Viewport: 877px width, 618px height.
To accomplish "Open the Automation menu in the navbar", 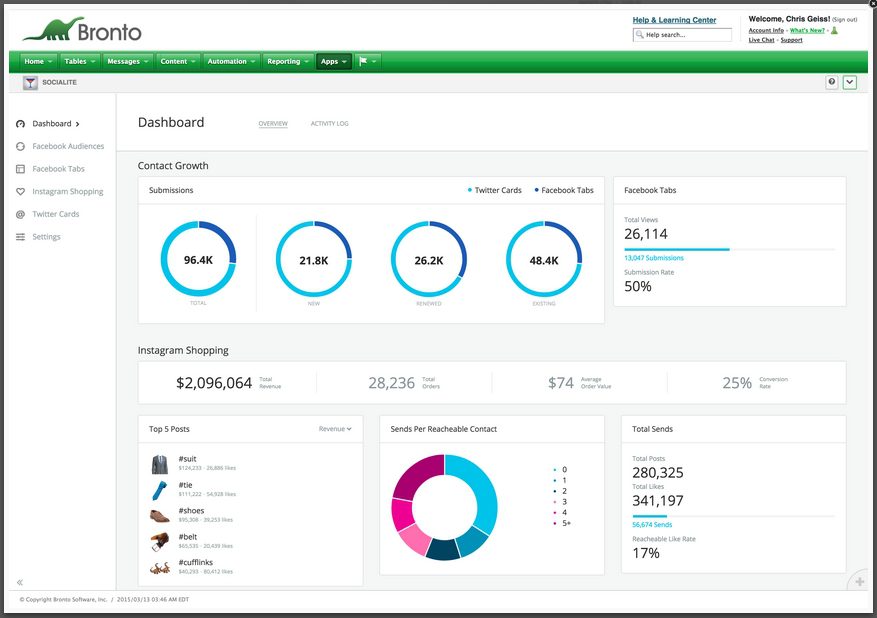I will (x=231, y=62).
